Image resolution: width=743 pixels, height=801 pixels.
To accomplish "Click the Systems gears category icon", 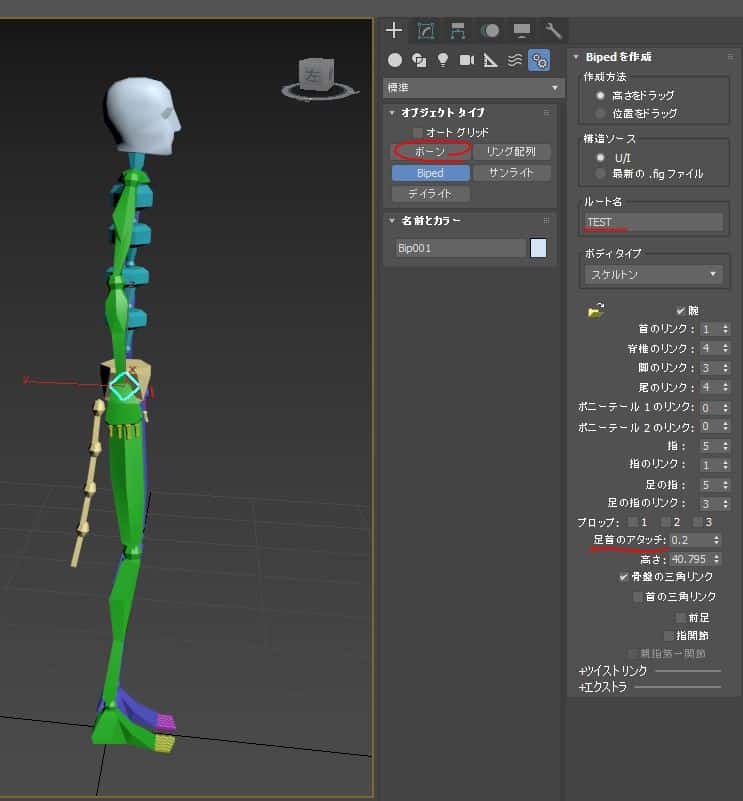I will pos(539,60).
